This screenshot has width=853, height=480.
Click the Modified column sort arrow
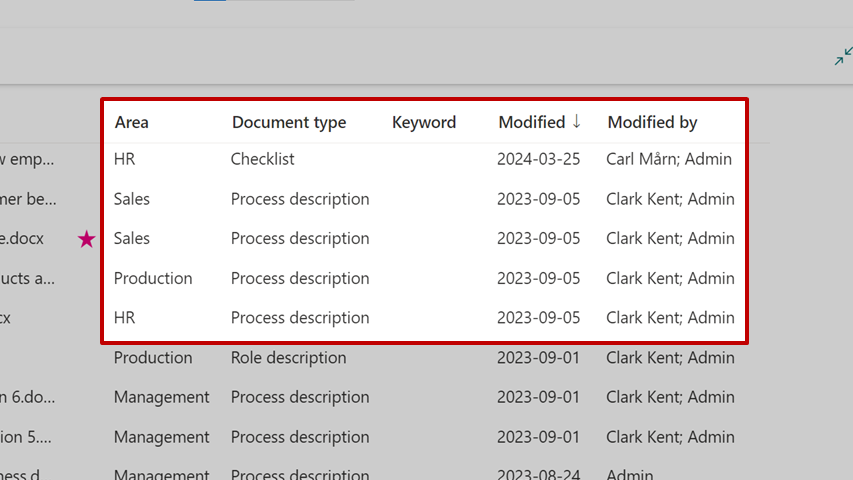(x=576, y=122)
